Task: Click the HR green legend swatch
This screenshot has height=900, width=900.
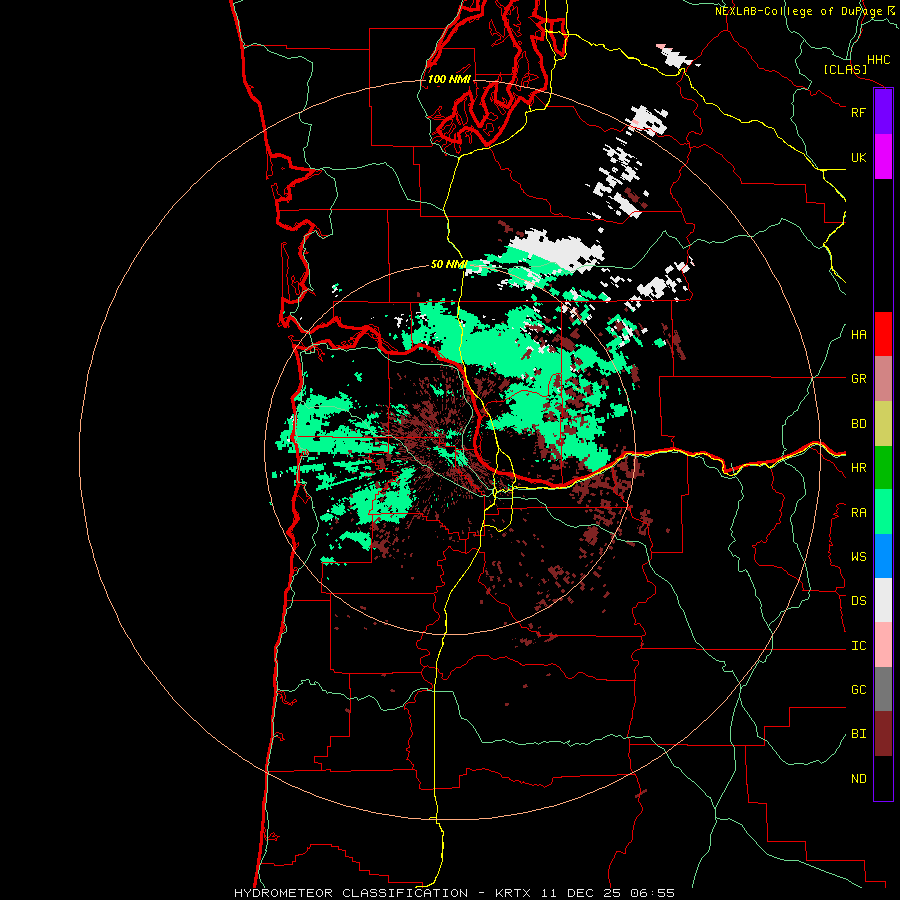Action: tap(883, 468)
